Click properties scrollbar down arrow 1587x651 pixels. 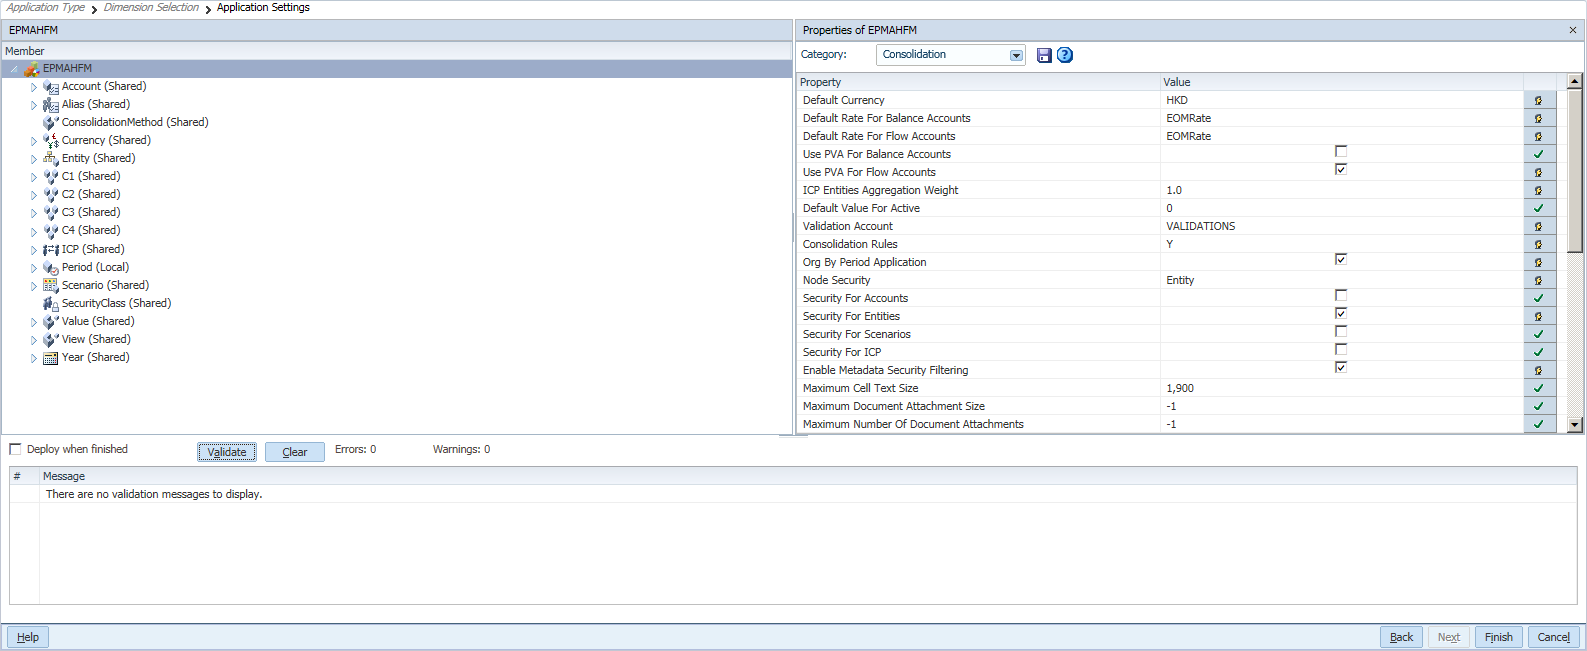(1575, 425)
